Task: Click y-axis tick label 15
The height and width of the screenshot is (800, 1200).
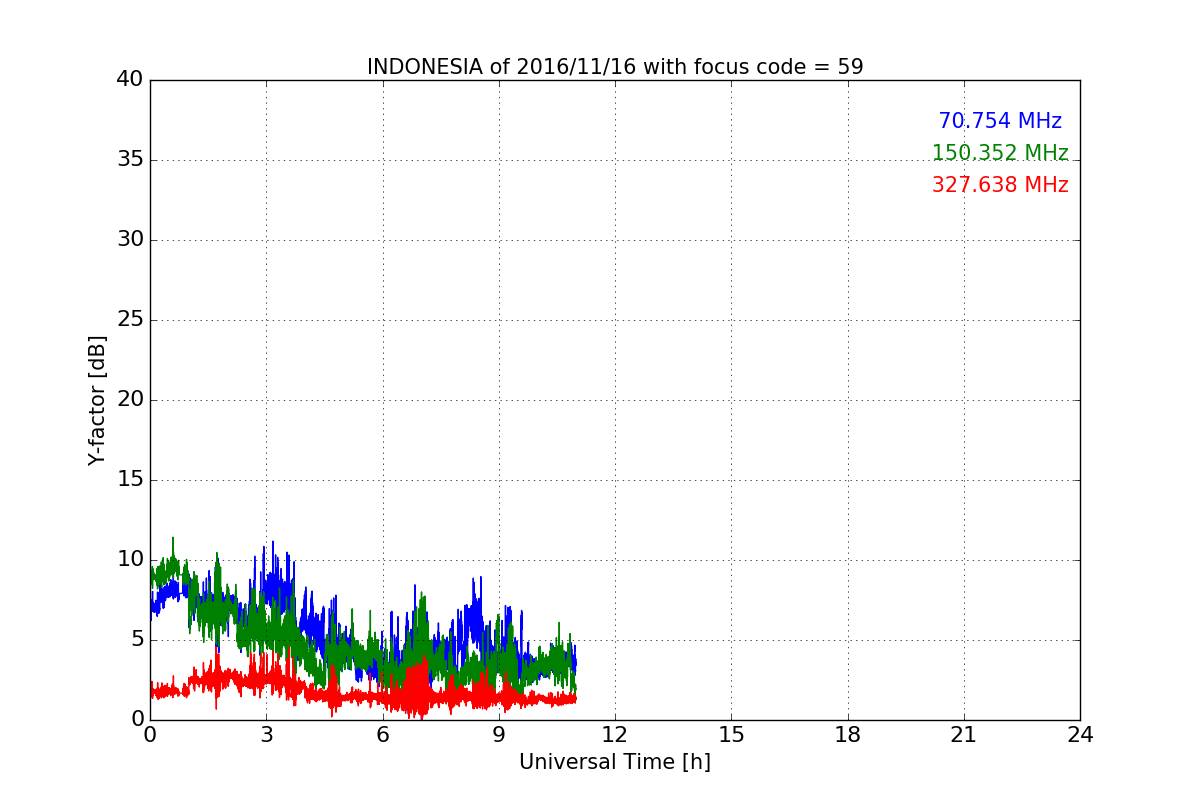Action: click(x=130, y=479)
